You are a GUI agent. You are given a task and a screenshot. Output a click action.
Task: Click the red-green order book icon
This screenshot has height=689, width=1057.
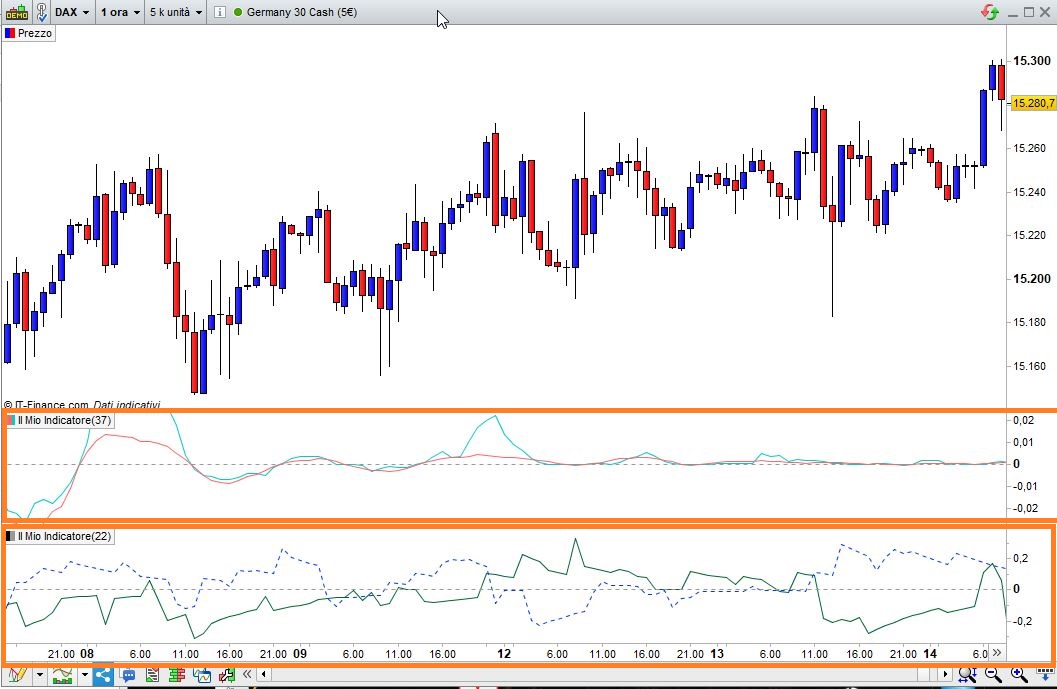click(177, 675)
